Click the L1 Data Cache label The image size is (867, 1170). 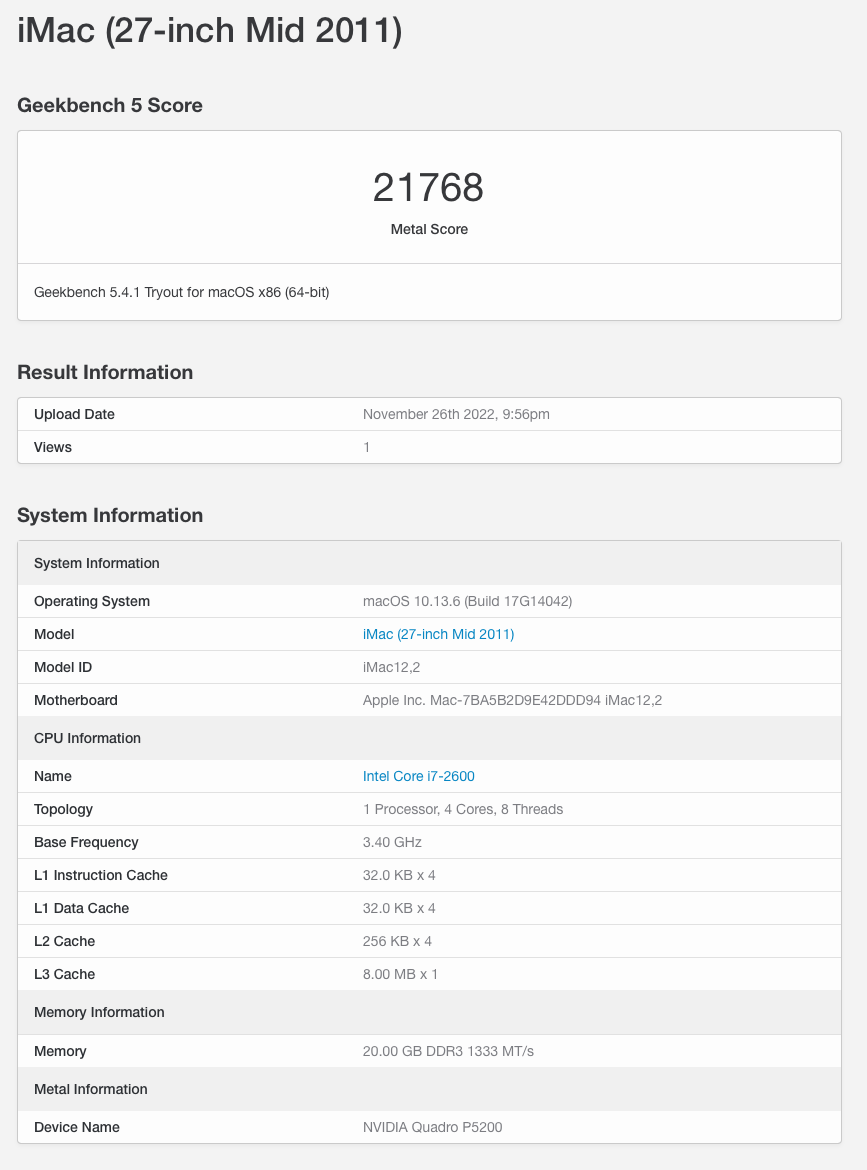[81, 908]
